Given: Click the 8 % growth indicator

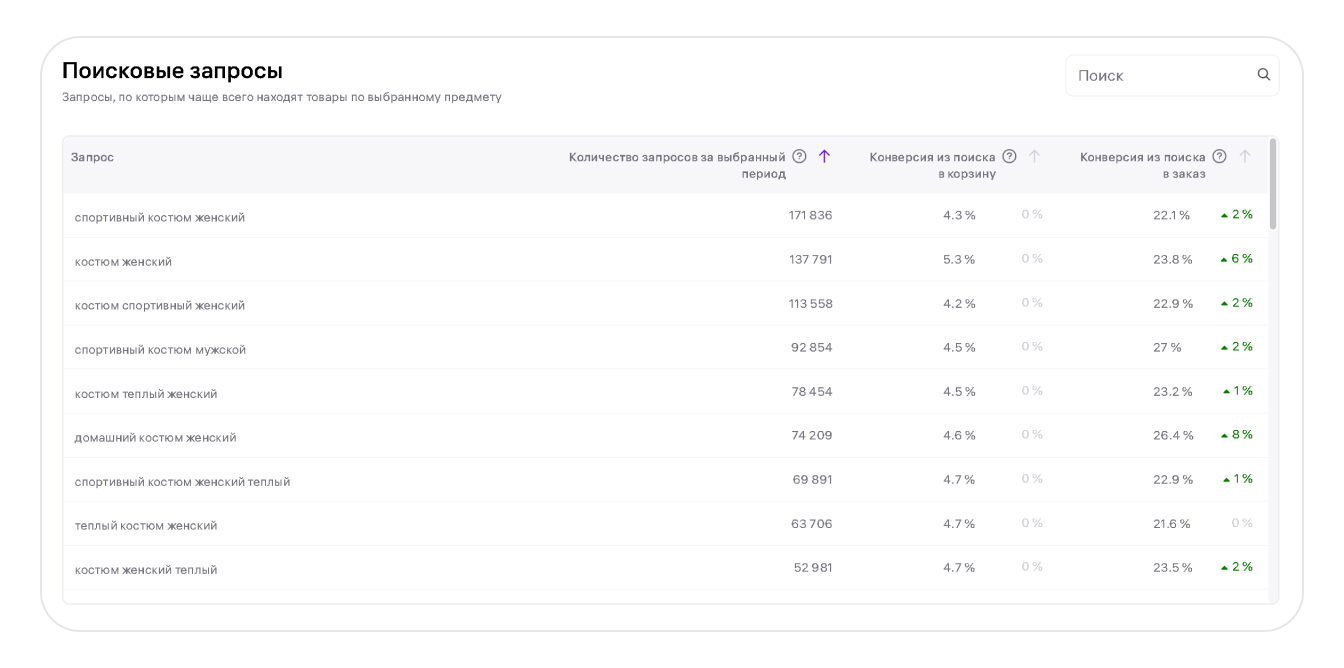Looking at the screenshot, I should coord(1236,435).
